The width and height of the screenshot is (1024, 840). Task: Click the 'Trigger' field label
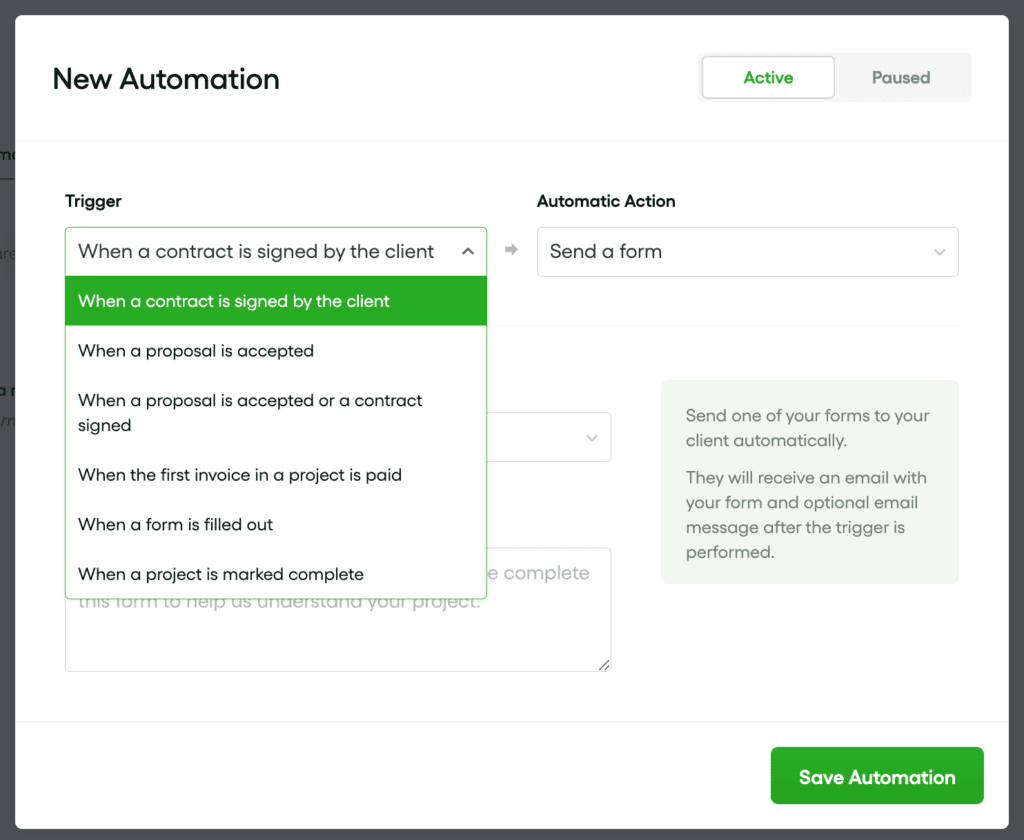(x=93, y=201)
